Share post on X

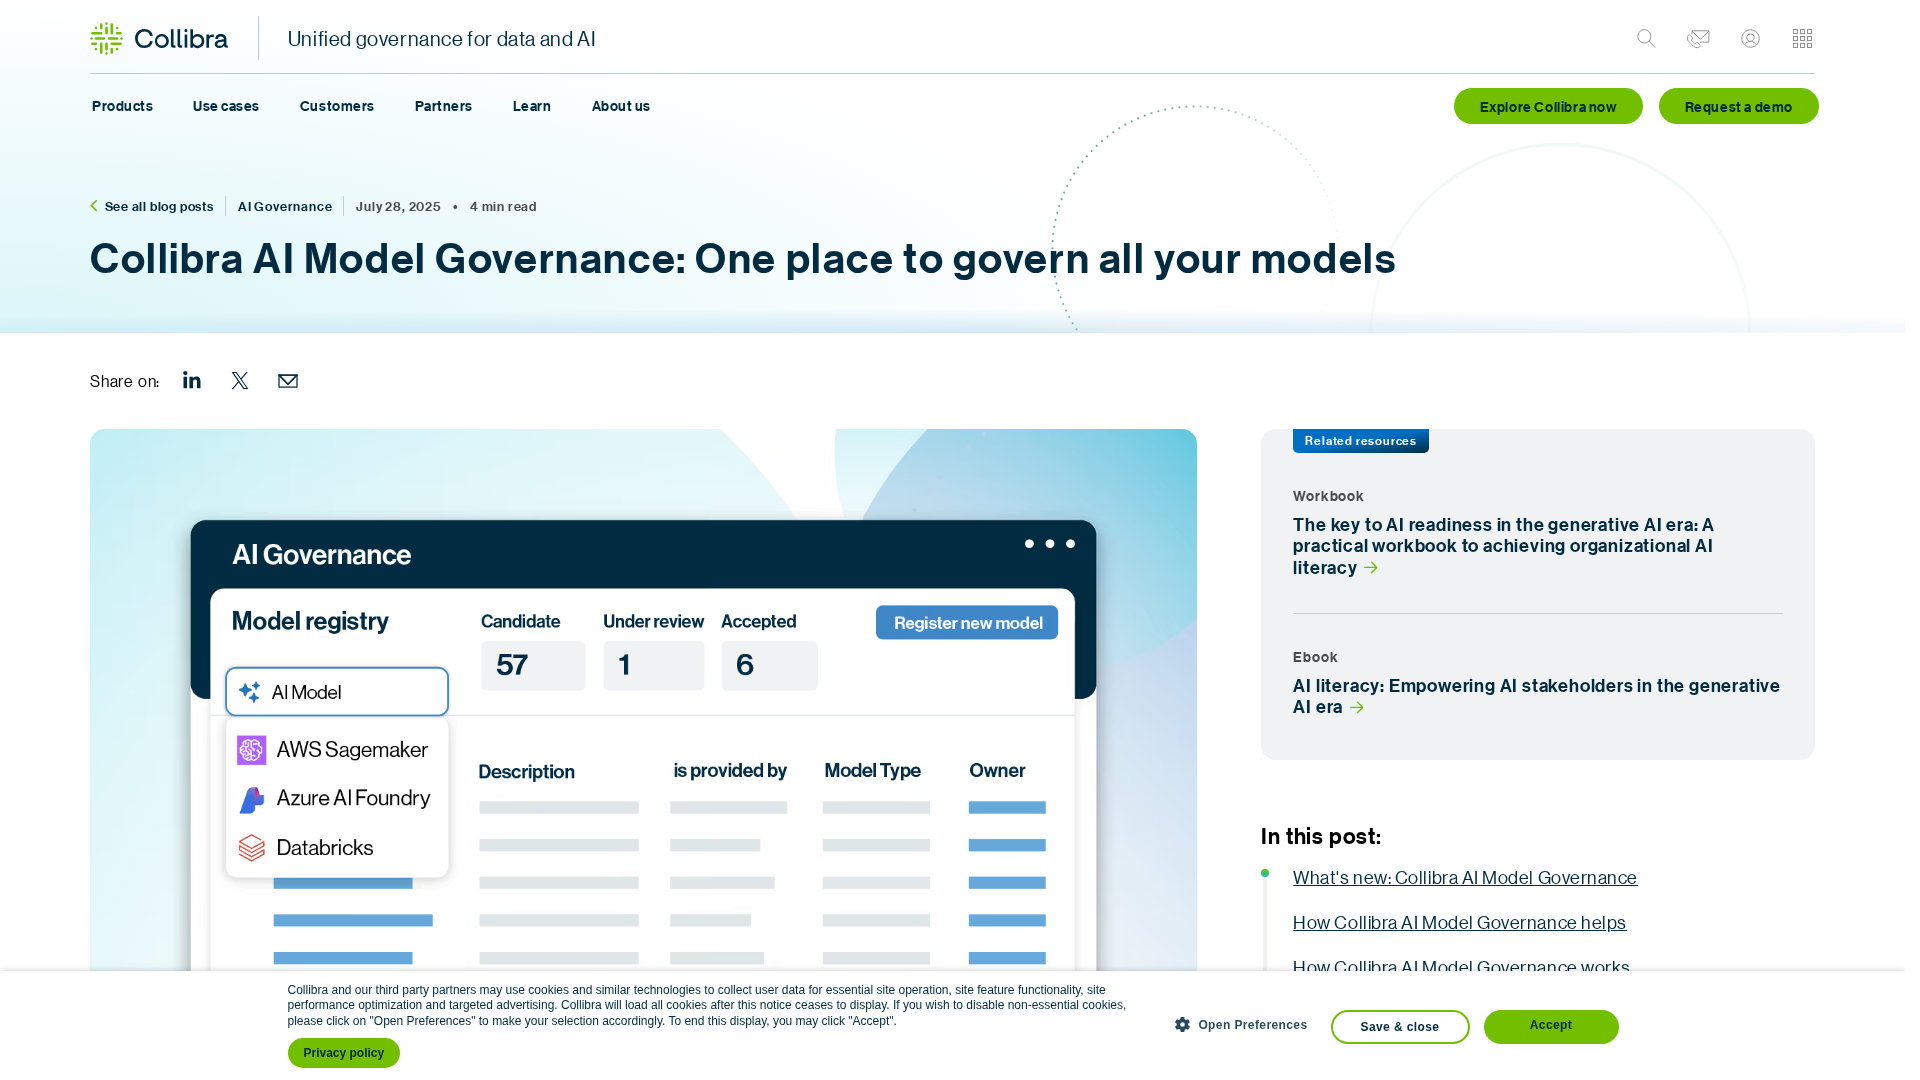[x=240, y=381]
